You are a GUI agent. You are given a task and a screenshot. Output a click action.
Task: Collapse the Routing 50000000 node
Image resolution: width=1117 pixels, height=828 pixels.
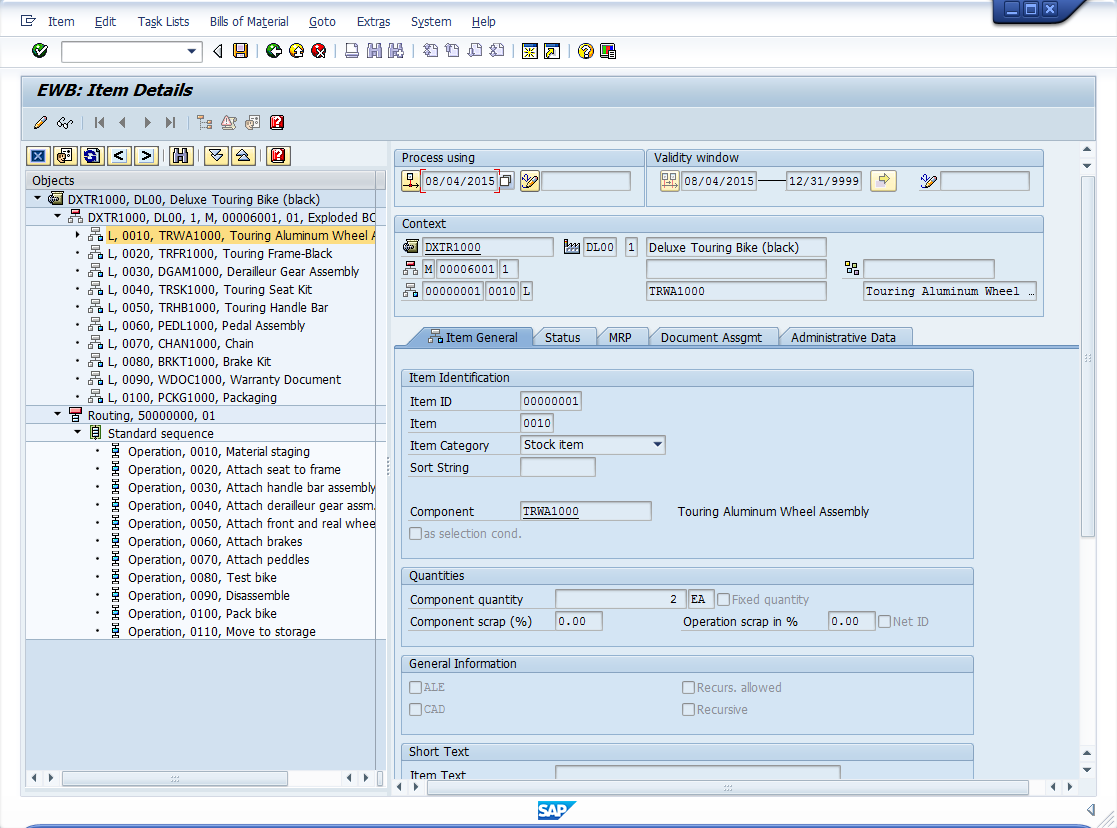pos(58,415)
